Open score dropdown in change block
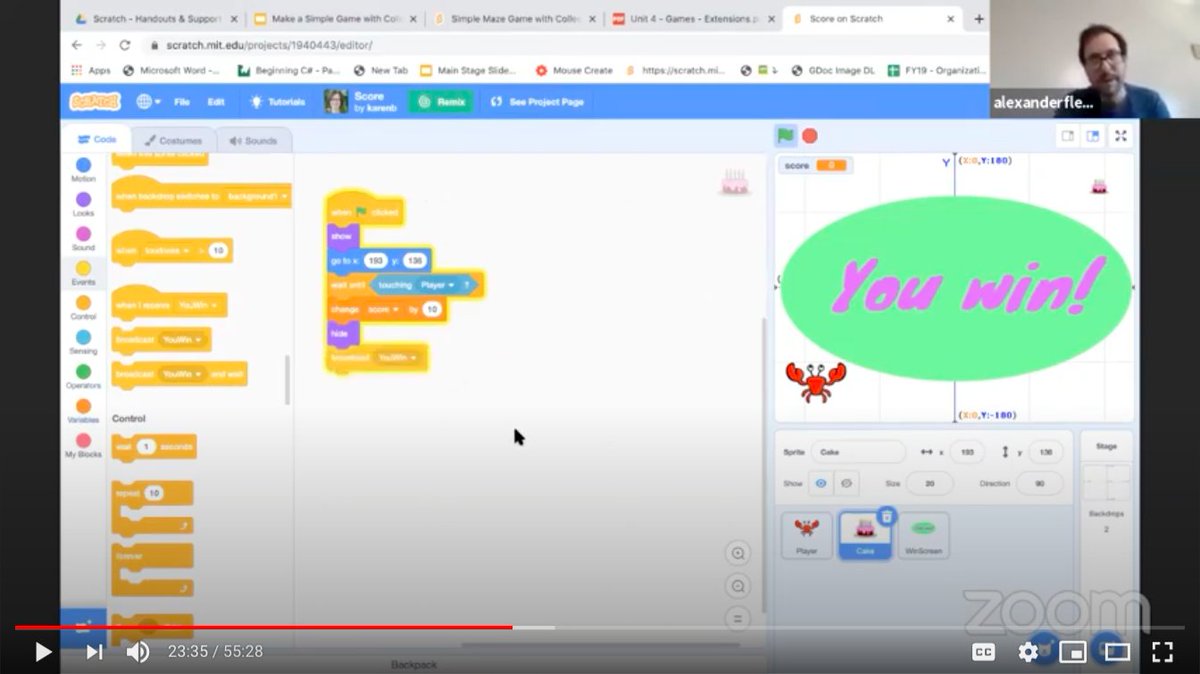Screen dimensions: 1200x674 point(382,310)
